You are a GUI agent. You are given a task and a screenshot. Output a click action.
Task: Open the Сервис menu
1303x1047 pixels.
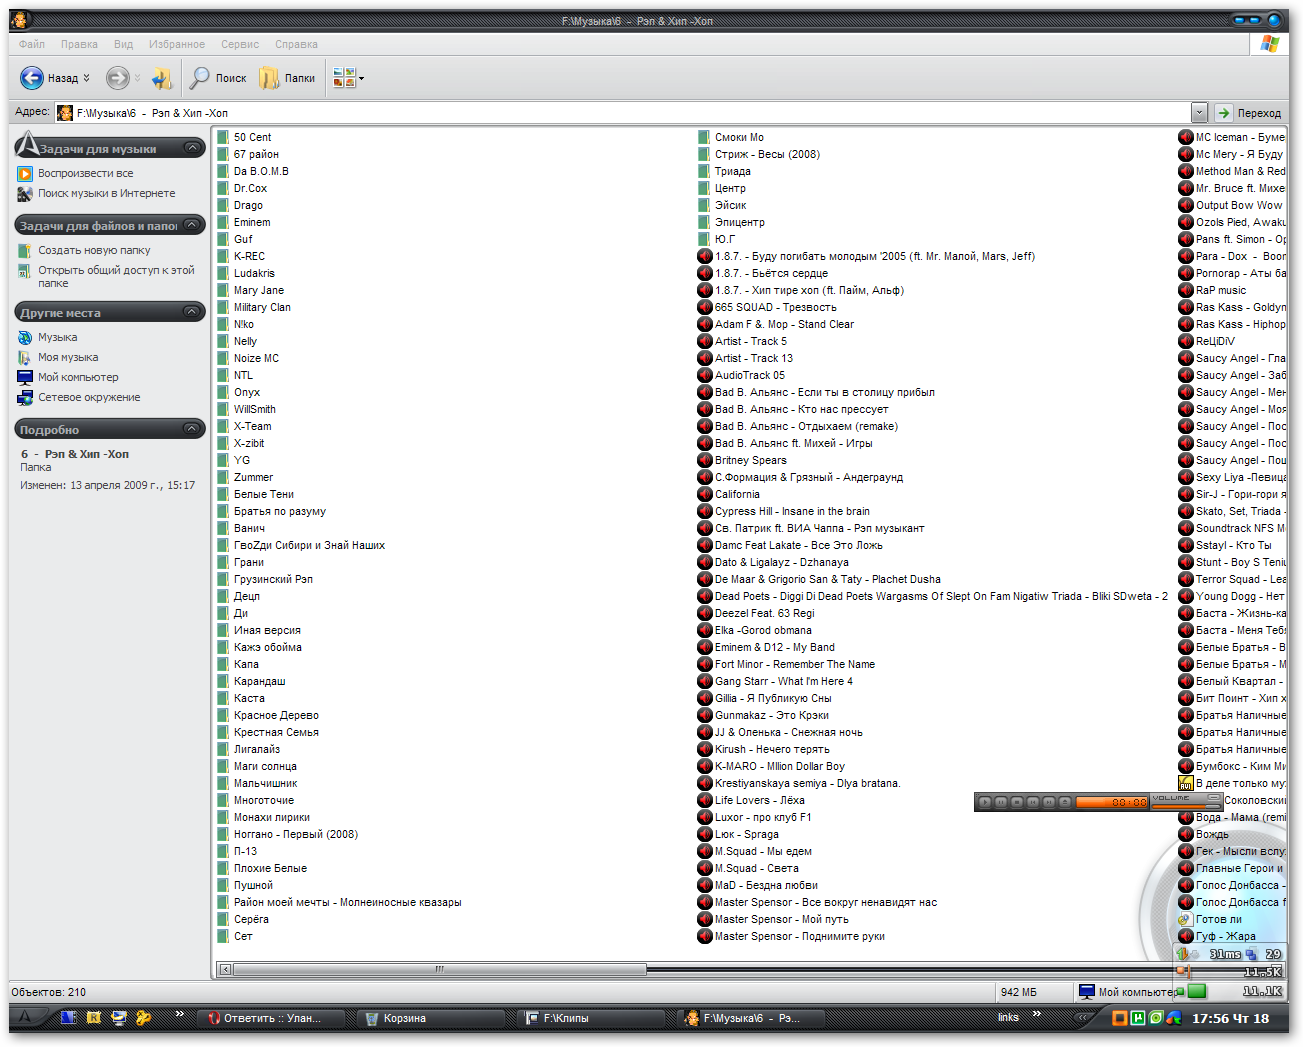(240, 44)
